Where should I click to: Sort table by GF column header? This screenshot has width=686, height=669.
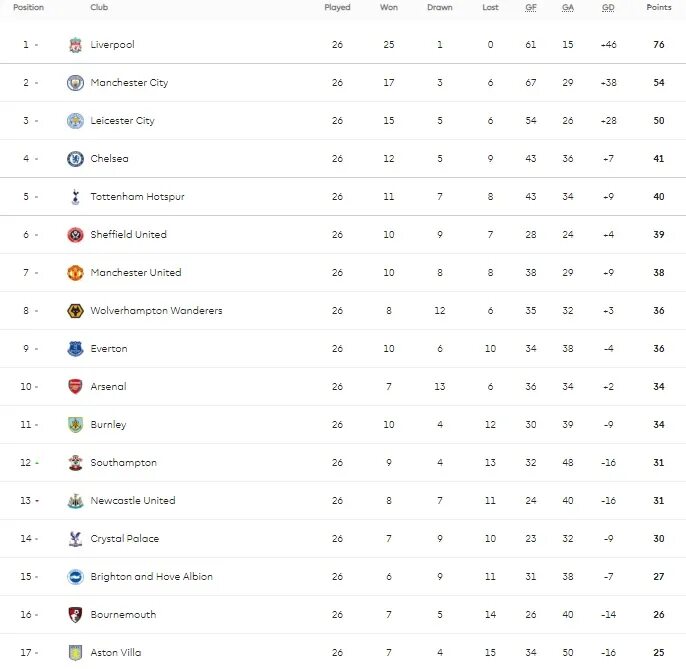tap(531, 7)
